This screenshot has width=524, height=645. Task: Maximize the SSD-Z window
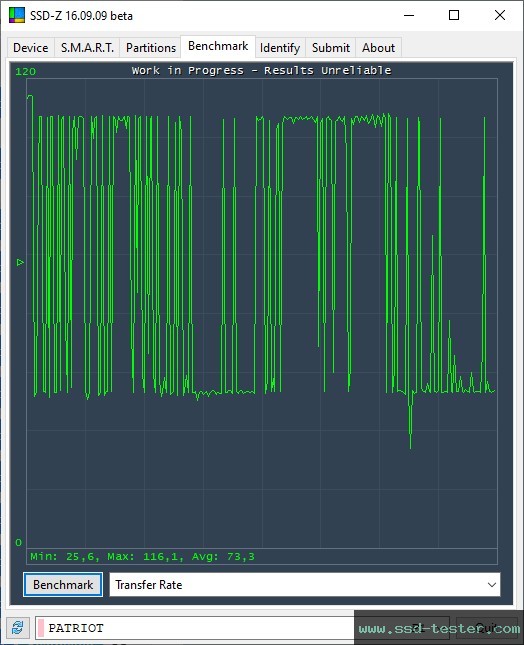(x=454, y=15)
